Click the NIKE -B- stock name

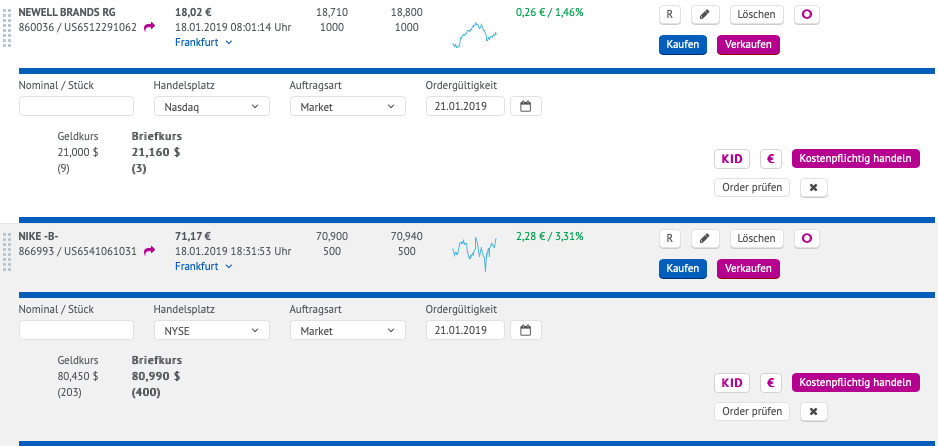point(38,236)
